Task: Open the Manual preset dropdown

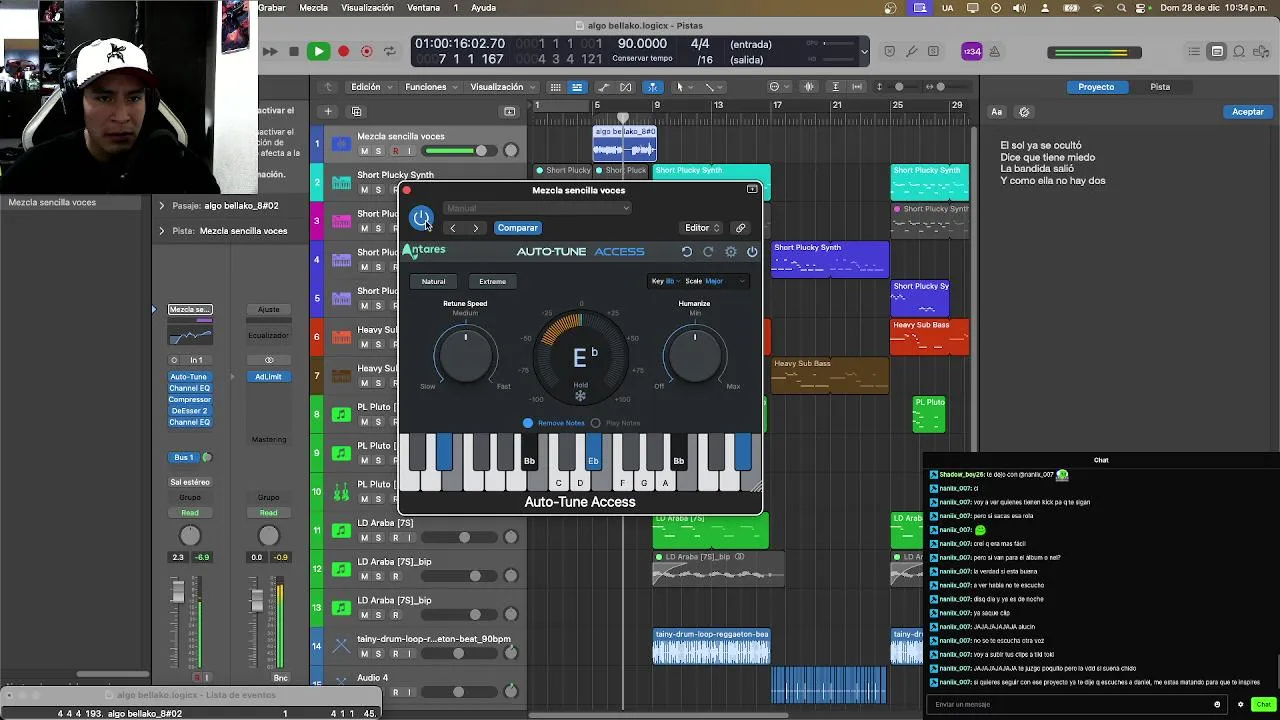Action: (537, 208)
